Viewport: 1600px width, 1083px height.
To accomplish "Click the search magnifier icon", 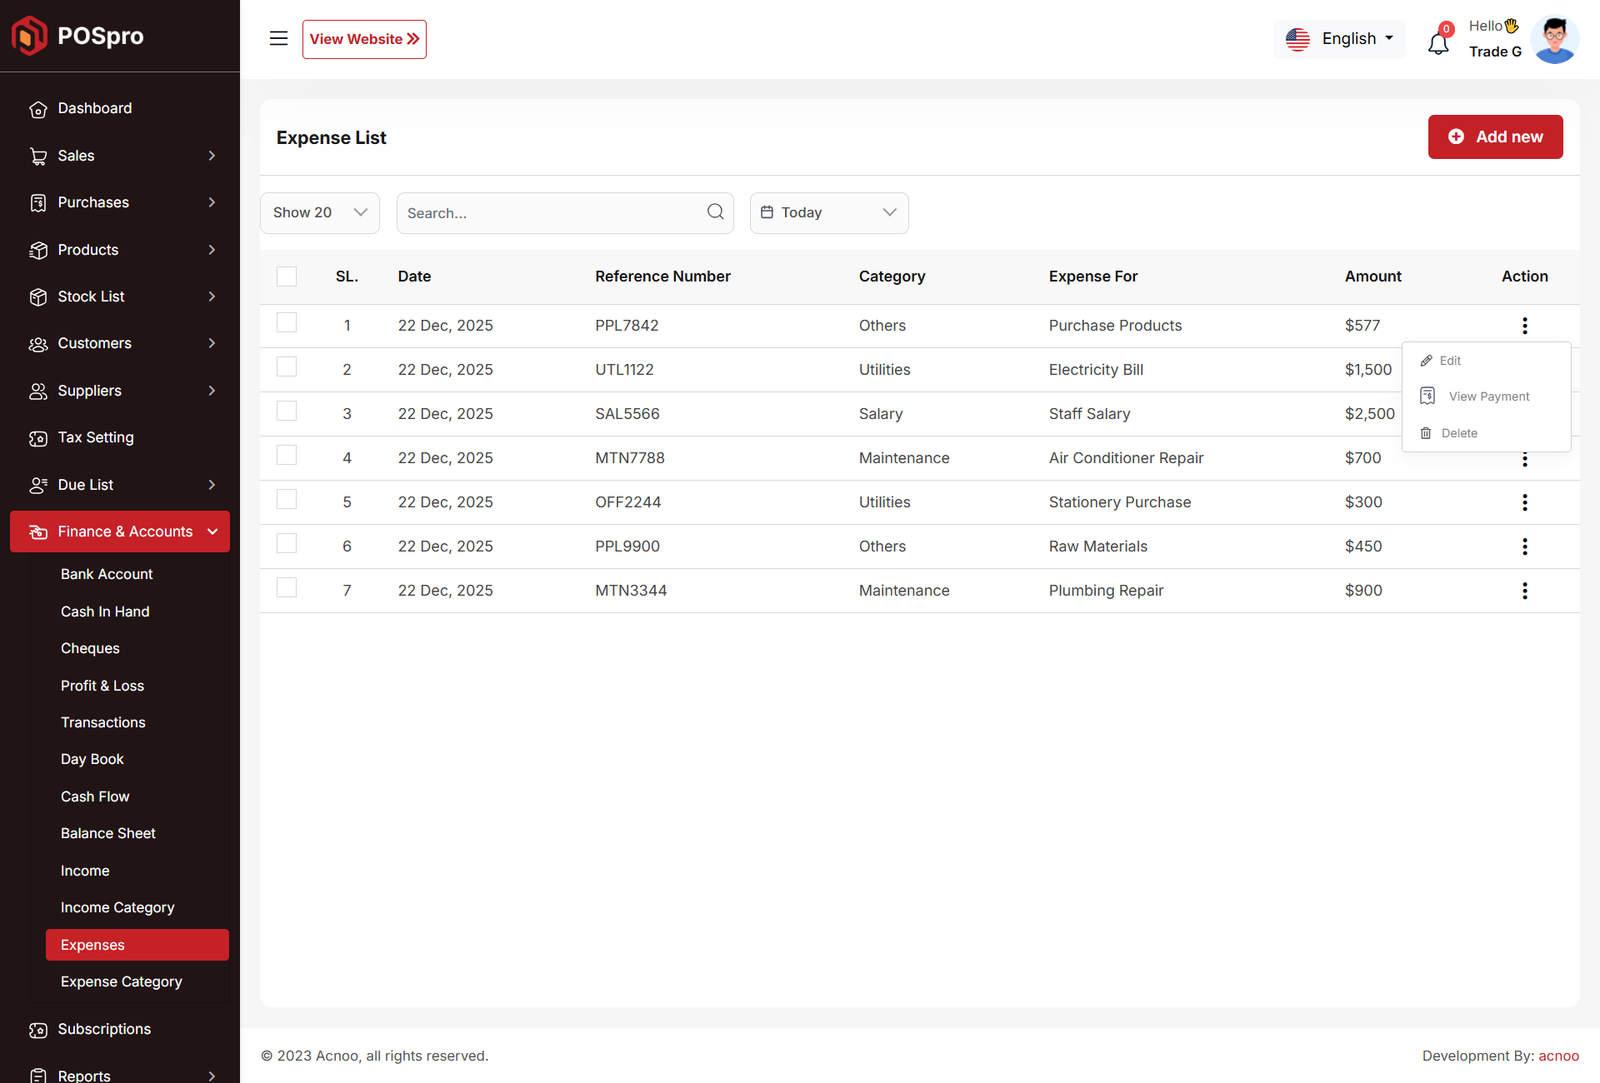I will (x=715, y=212).
